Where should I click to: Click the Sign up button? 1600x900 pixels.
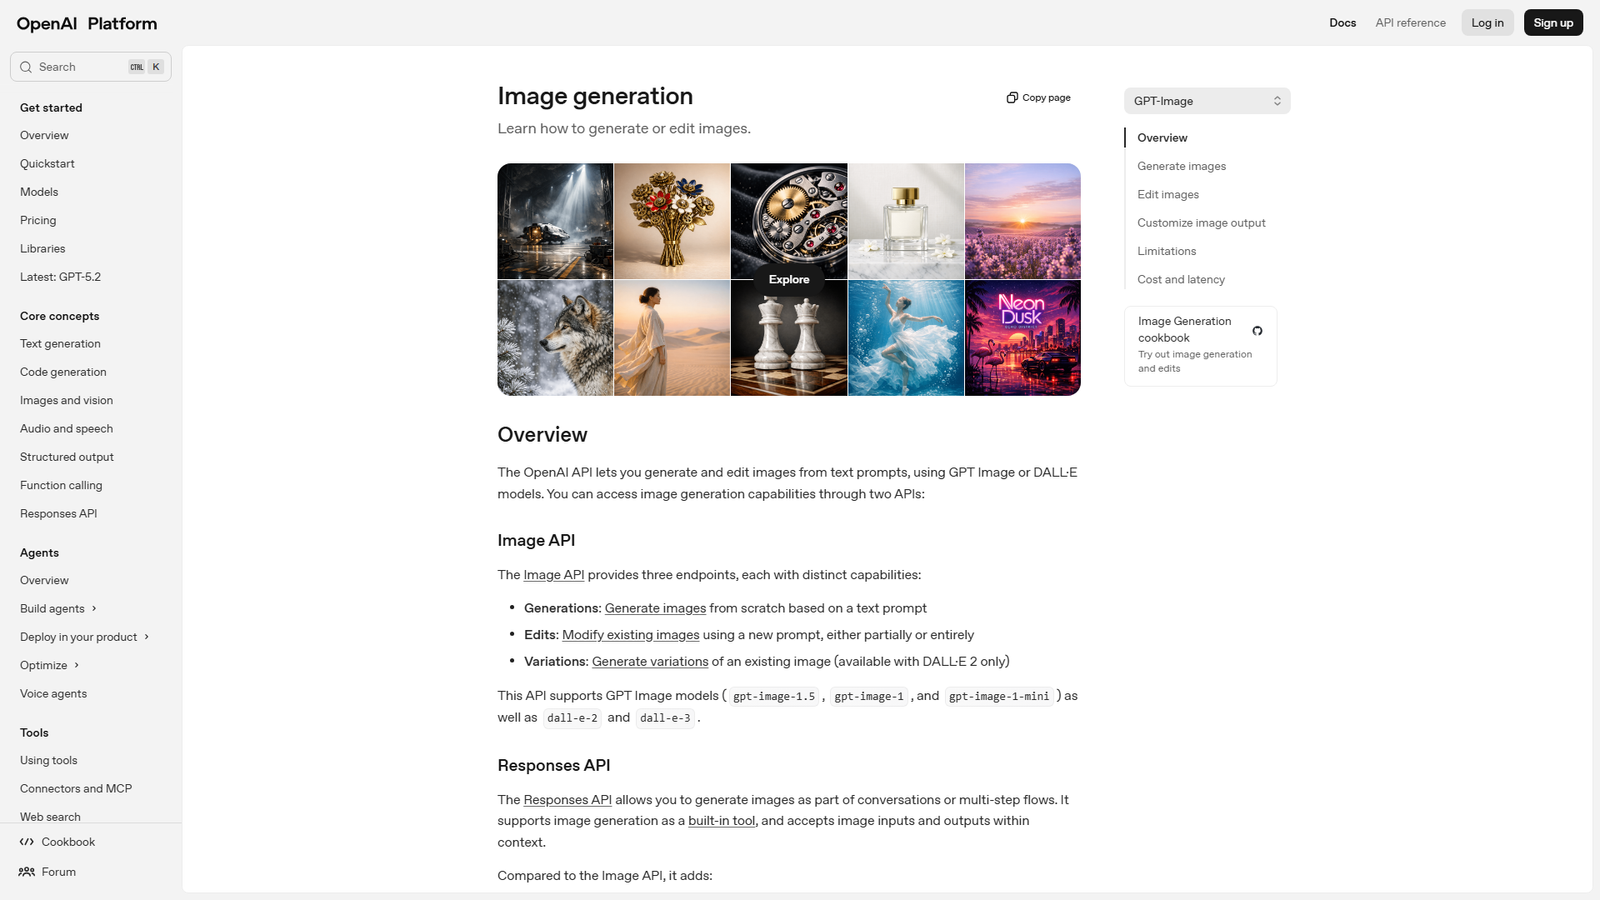1553,22
